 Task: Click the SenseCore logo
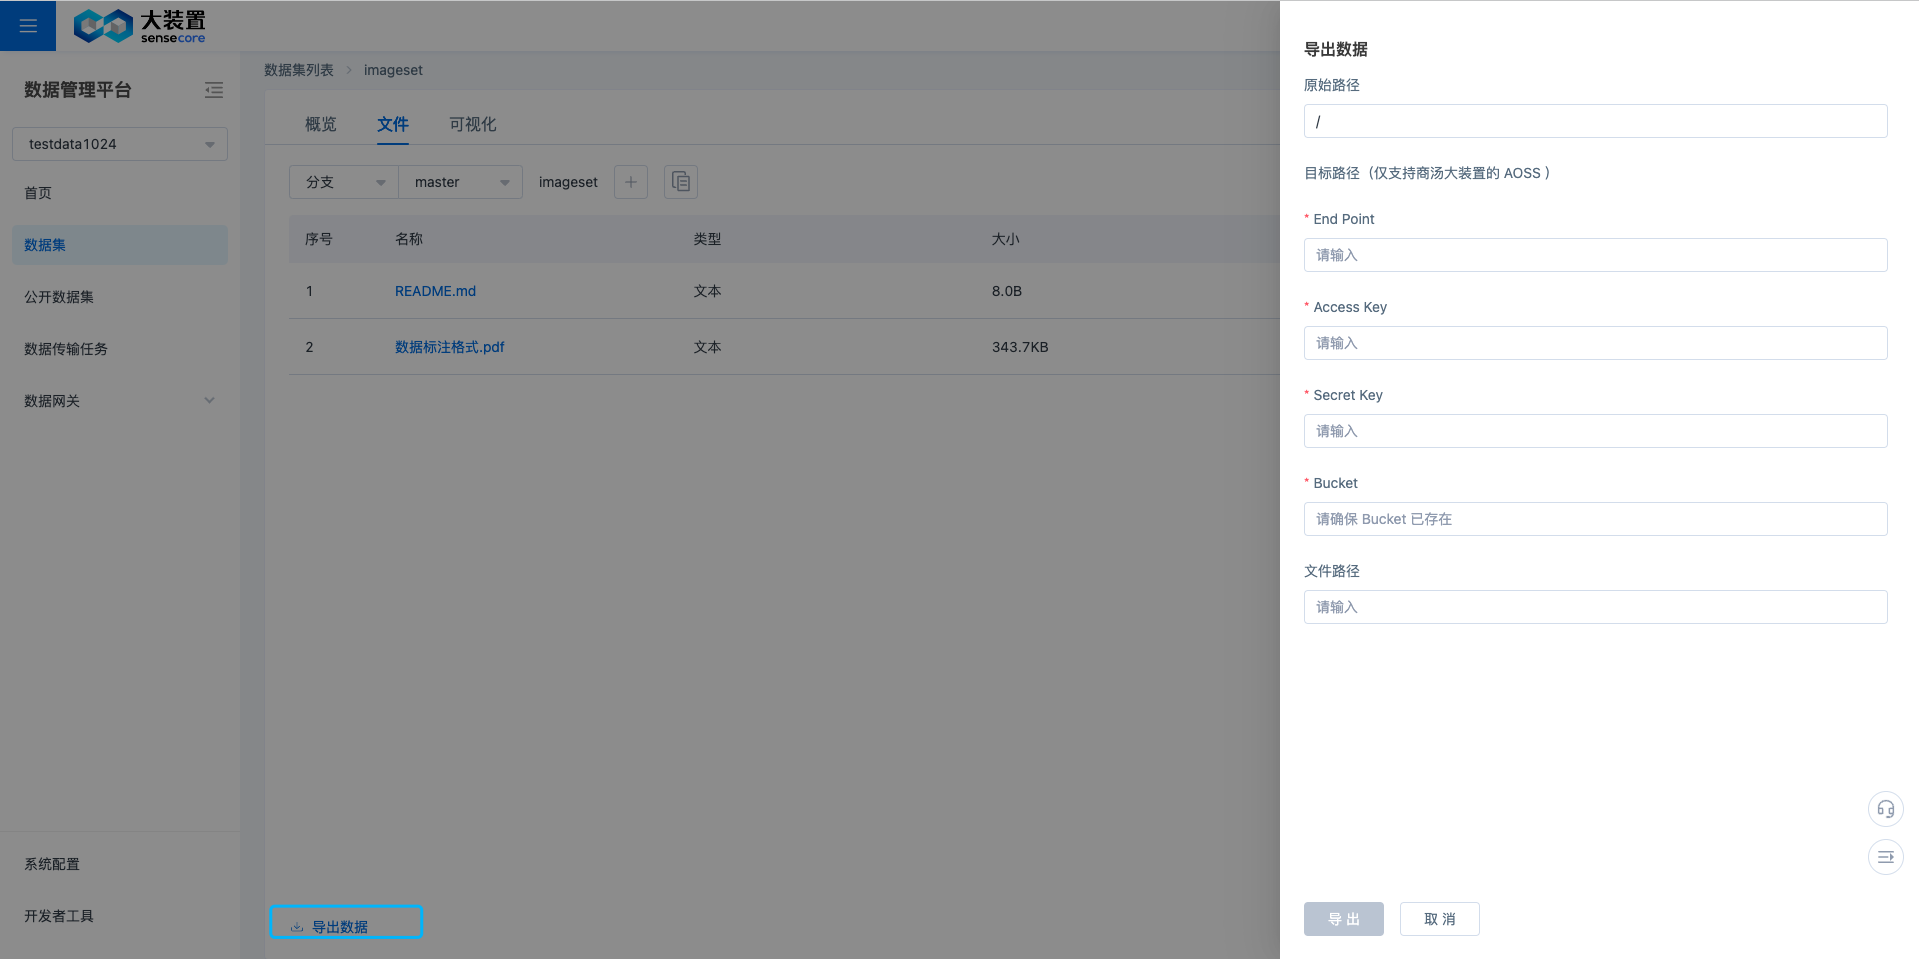(x=139, y=26)
